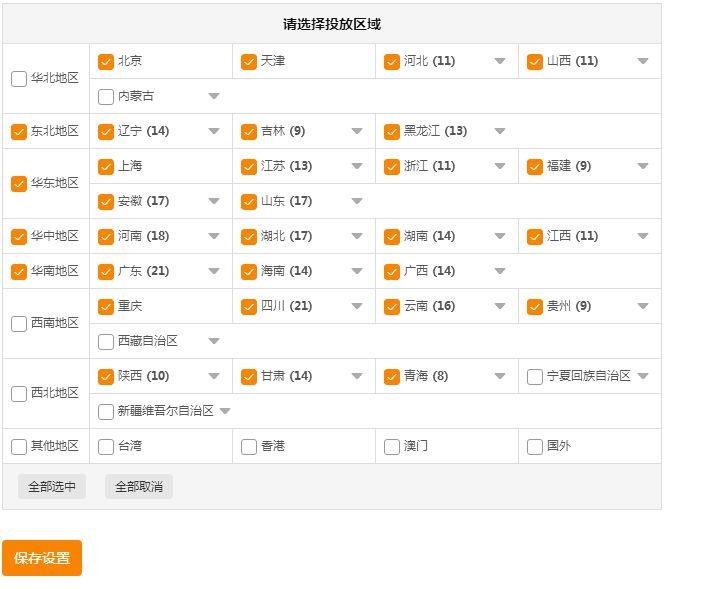
Task: Uncheck the 河北 checkbox
Action: click(392, 62)
